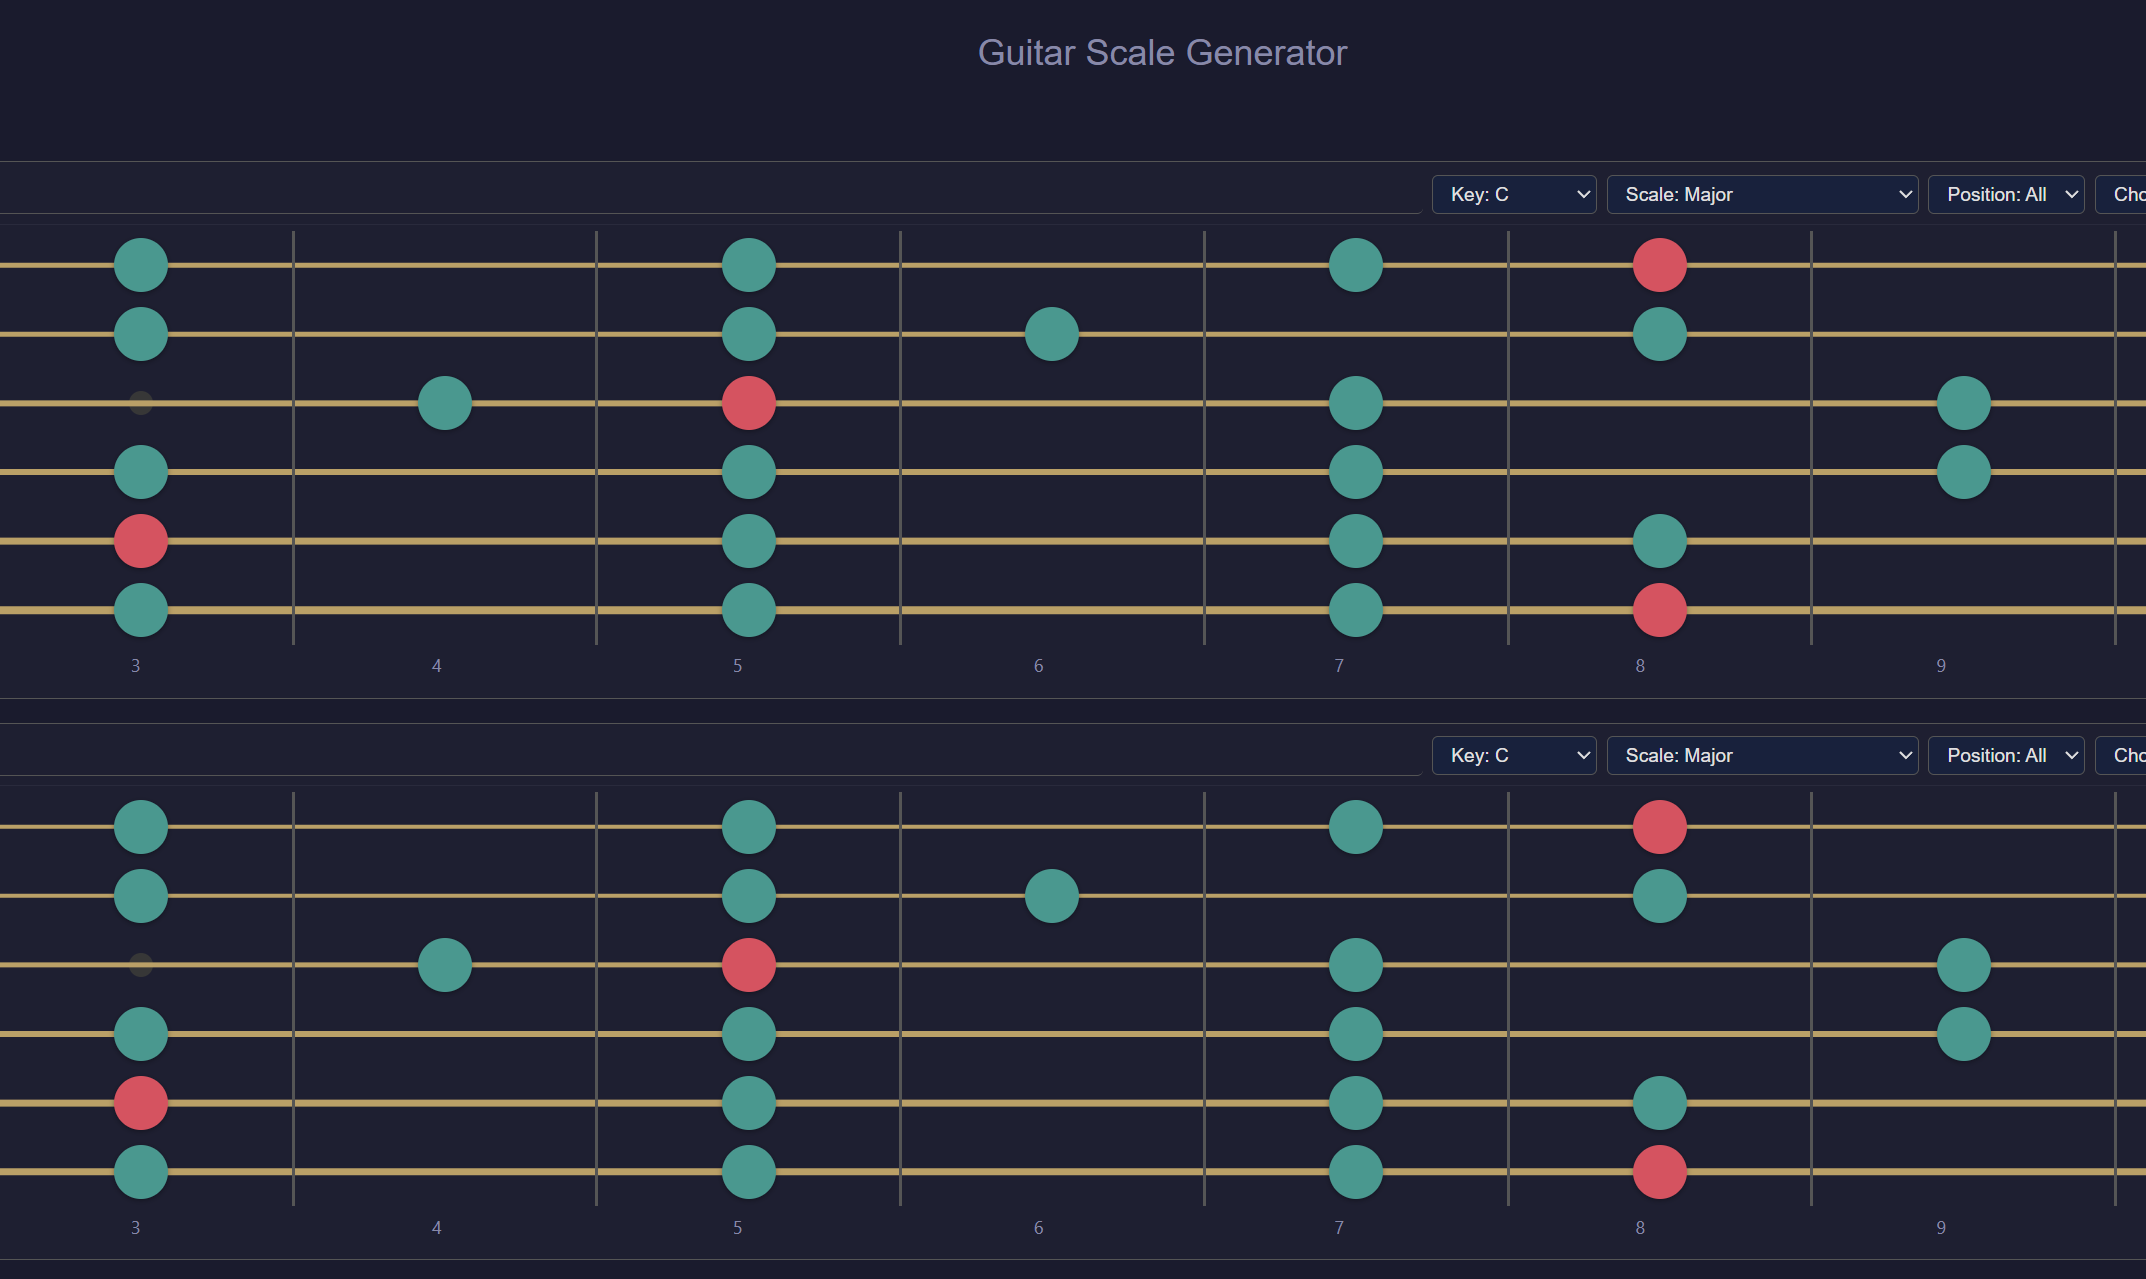Toggle the green note at fret 8 B string in bottom fretboard
This screenshot has width=2146, height=1279.
tap(1659, 896)
